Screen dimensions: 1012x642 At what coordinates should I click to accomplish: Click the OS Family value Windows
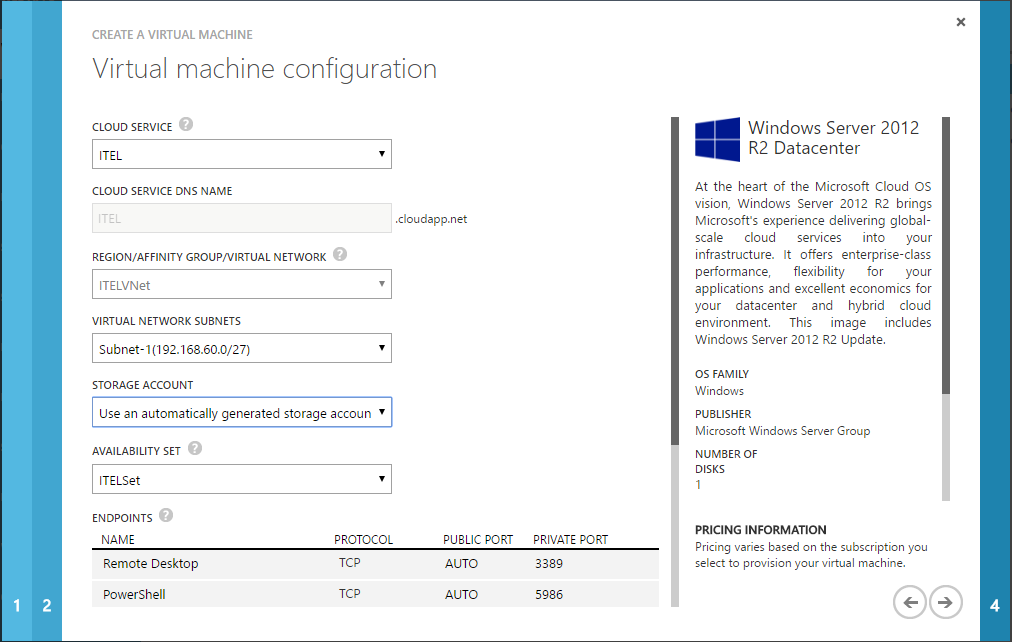point(719,390)
